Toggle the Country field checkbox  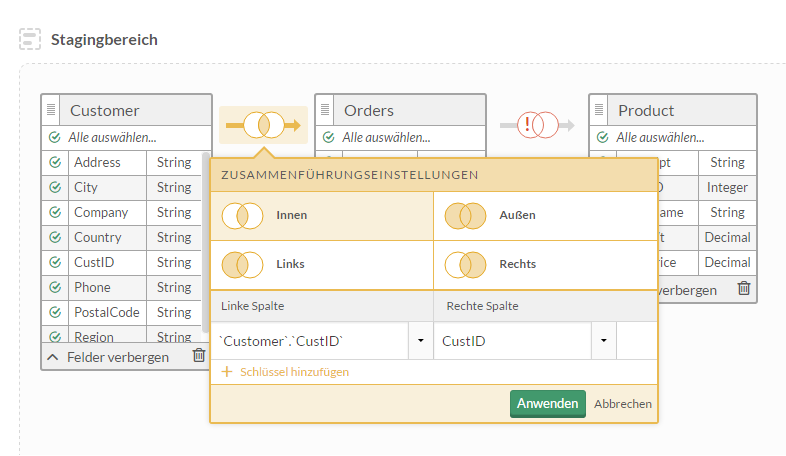[x=54, y=237]
